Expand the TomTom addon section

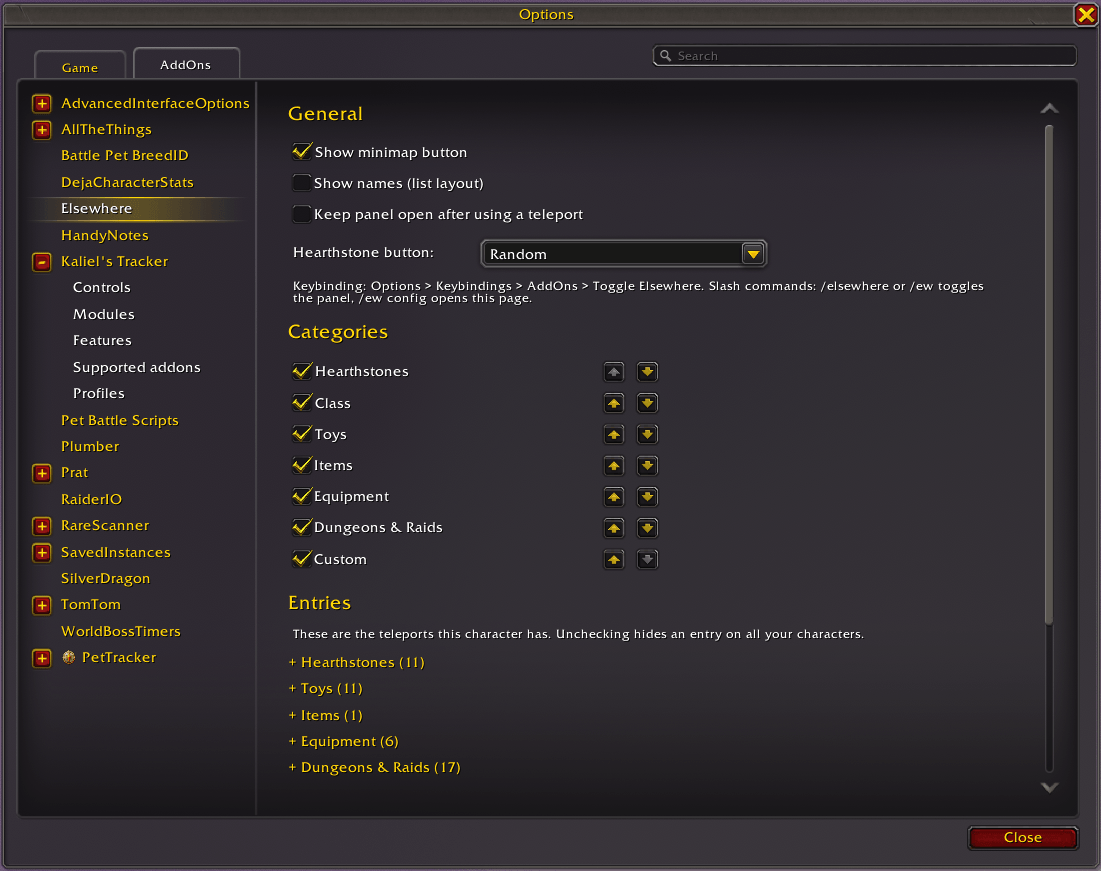[x=42, y=605]
